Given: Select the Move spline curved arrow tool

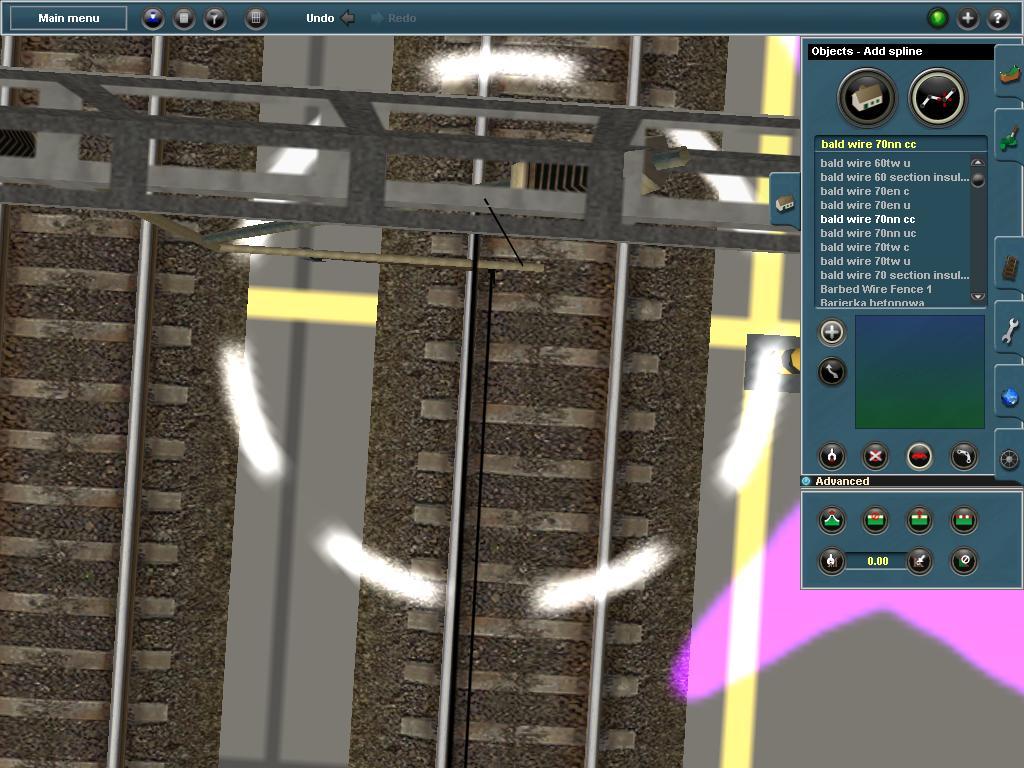Looking at the screenshot, I should (x=831, y=372).
